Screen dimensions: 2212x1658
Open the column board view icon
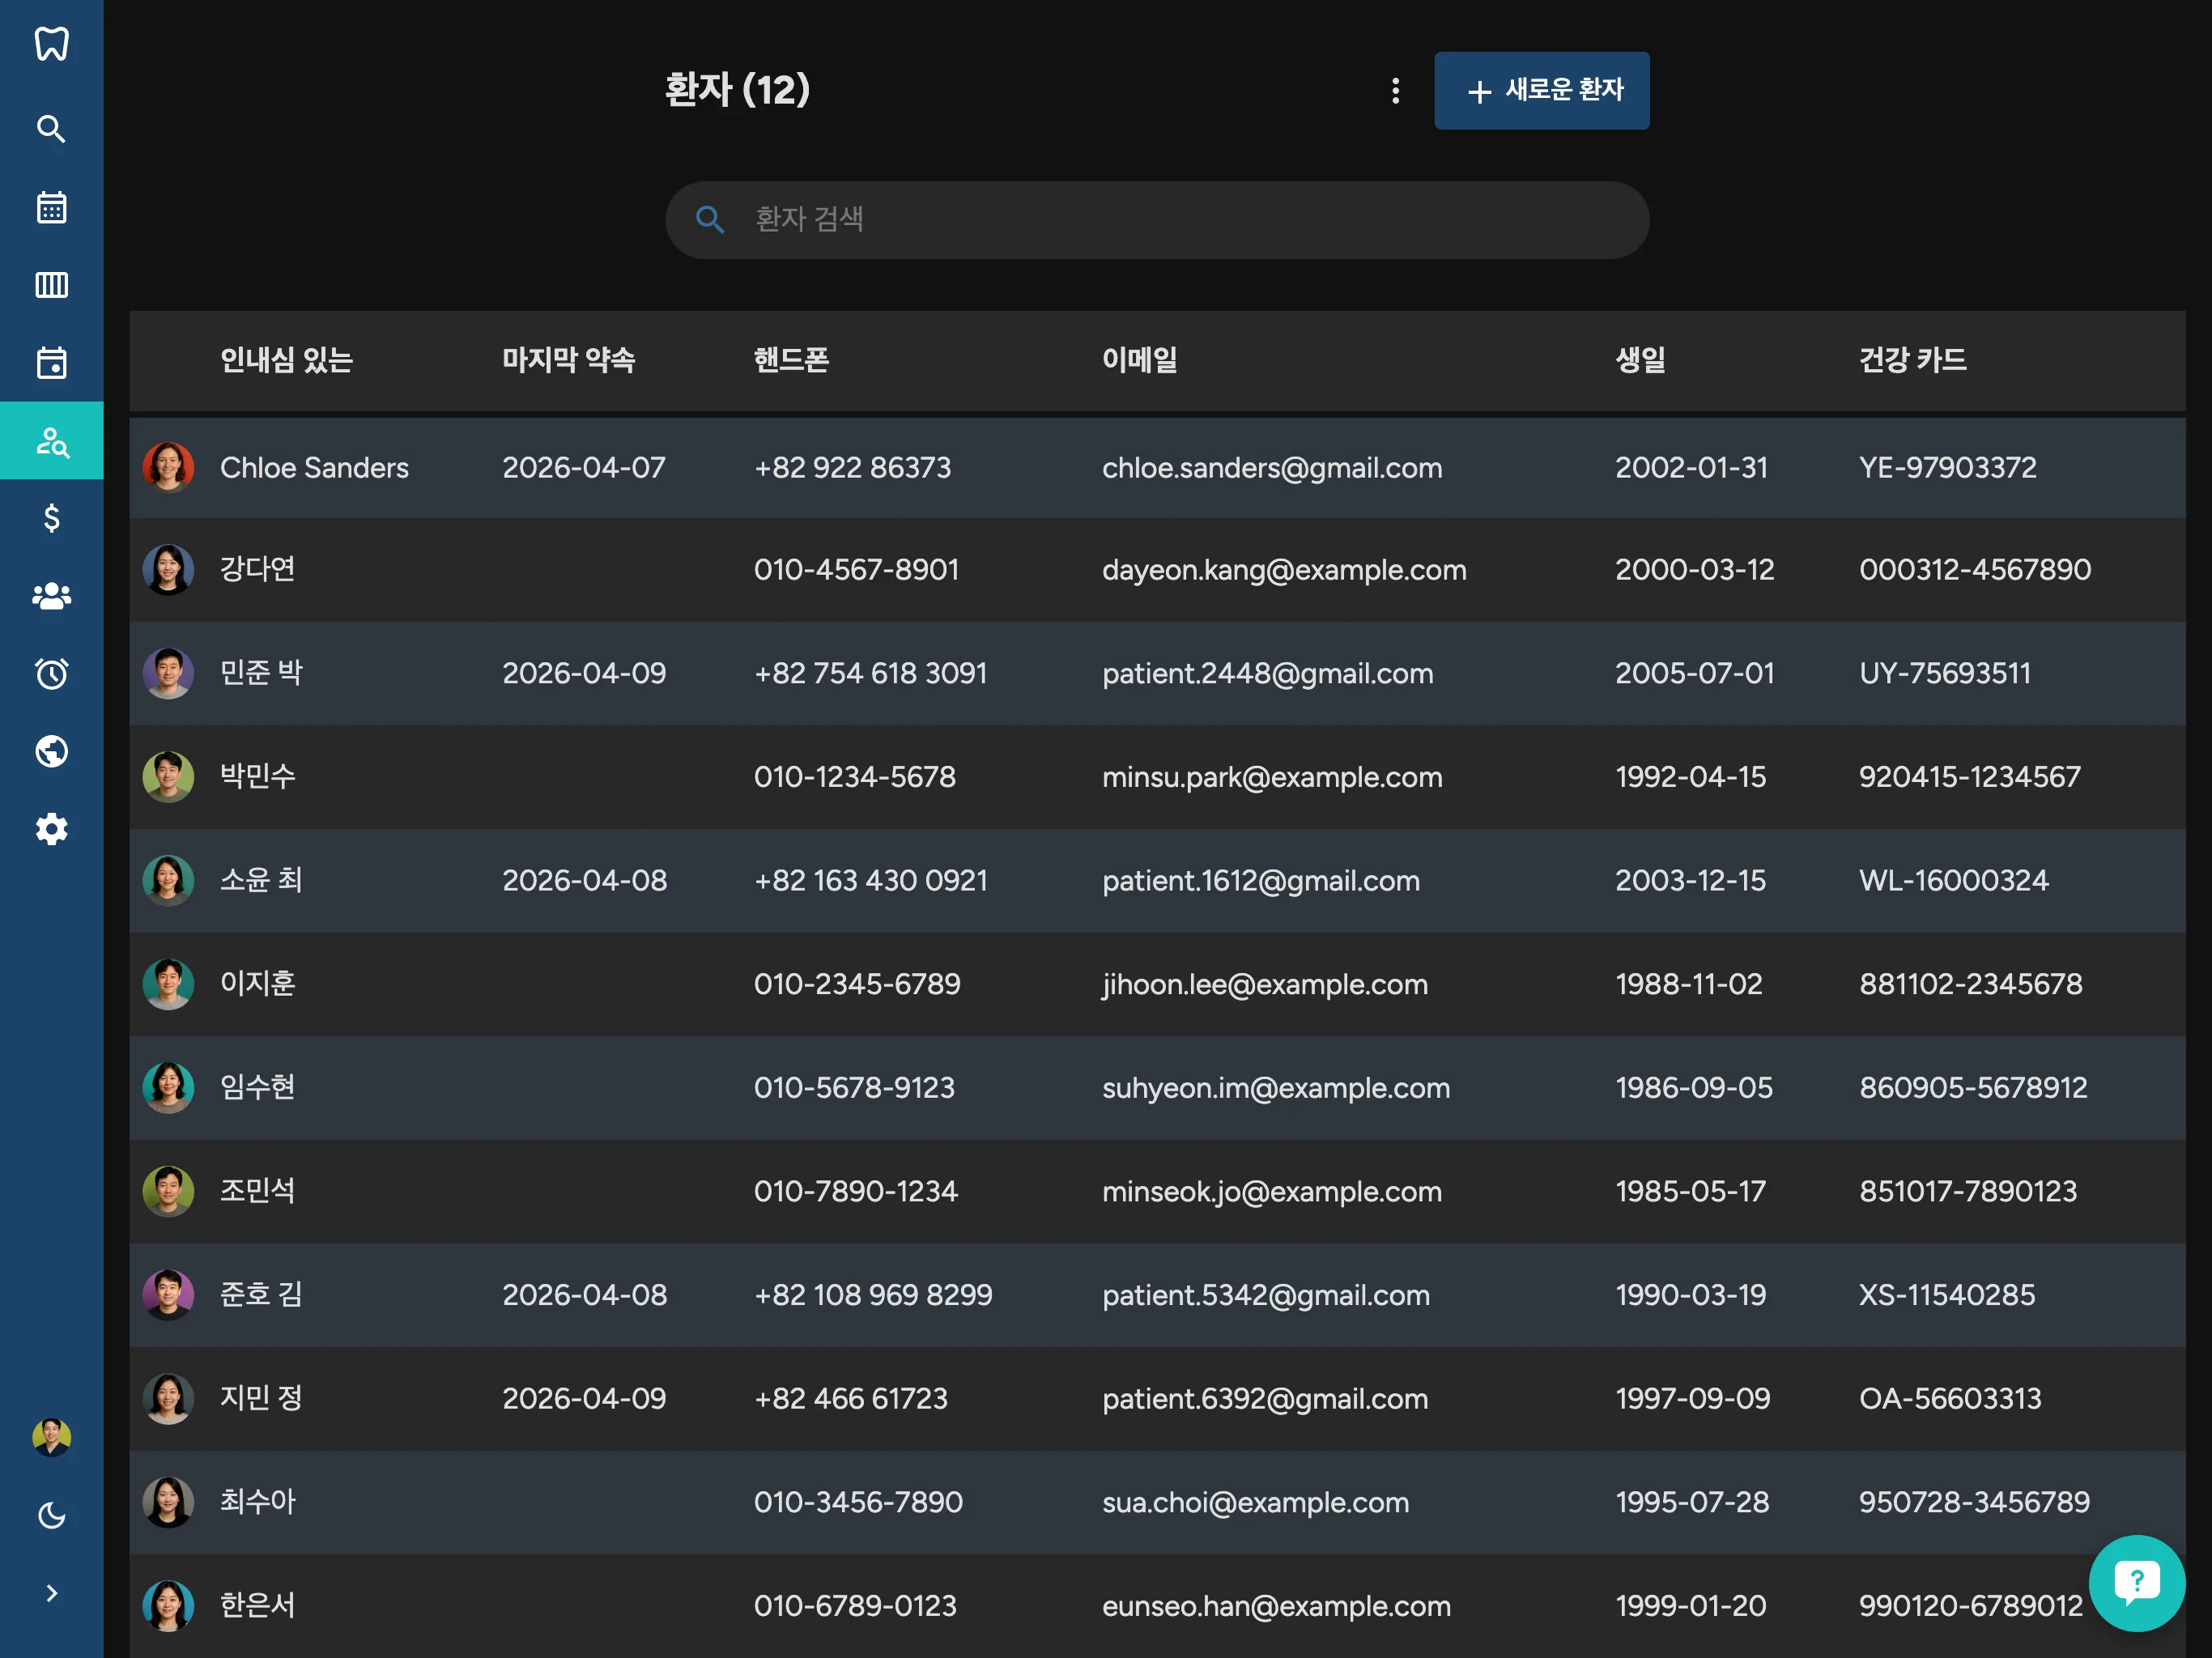click(51, 285)
